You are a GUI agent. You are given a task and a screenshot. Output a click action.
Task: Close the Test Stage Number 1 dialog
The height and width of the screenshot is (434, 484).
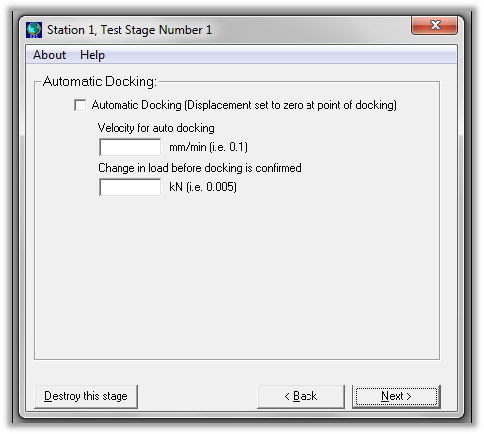click(434, 25)
